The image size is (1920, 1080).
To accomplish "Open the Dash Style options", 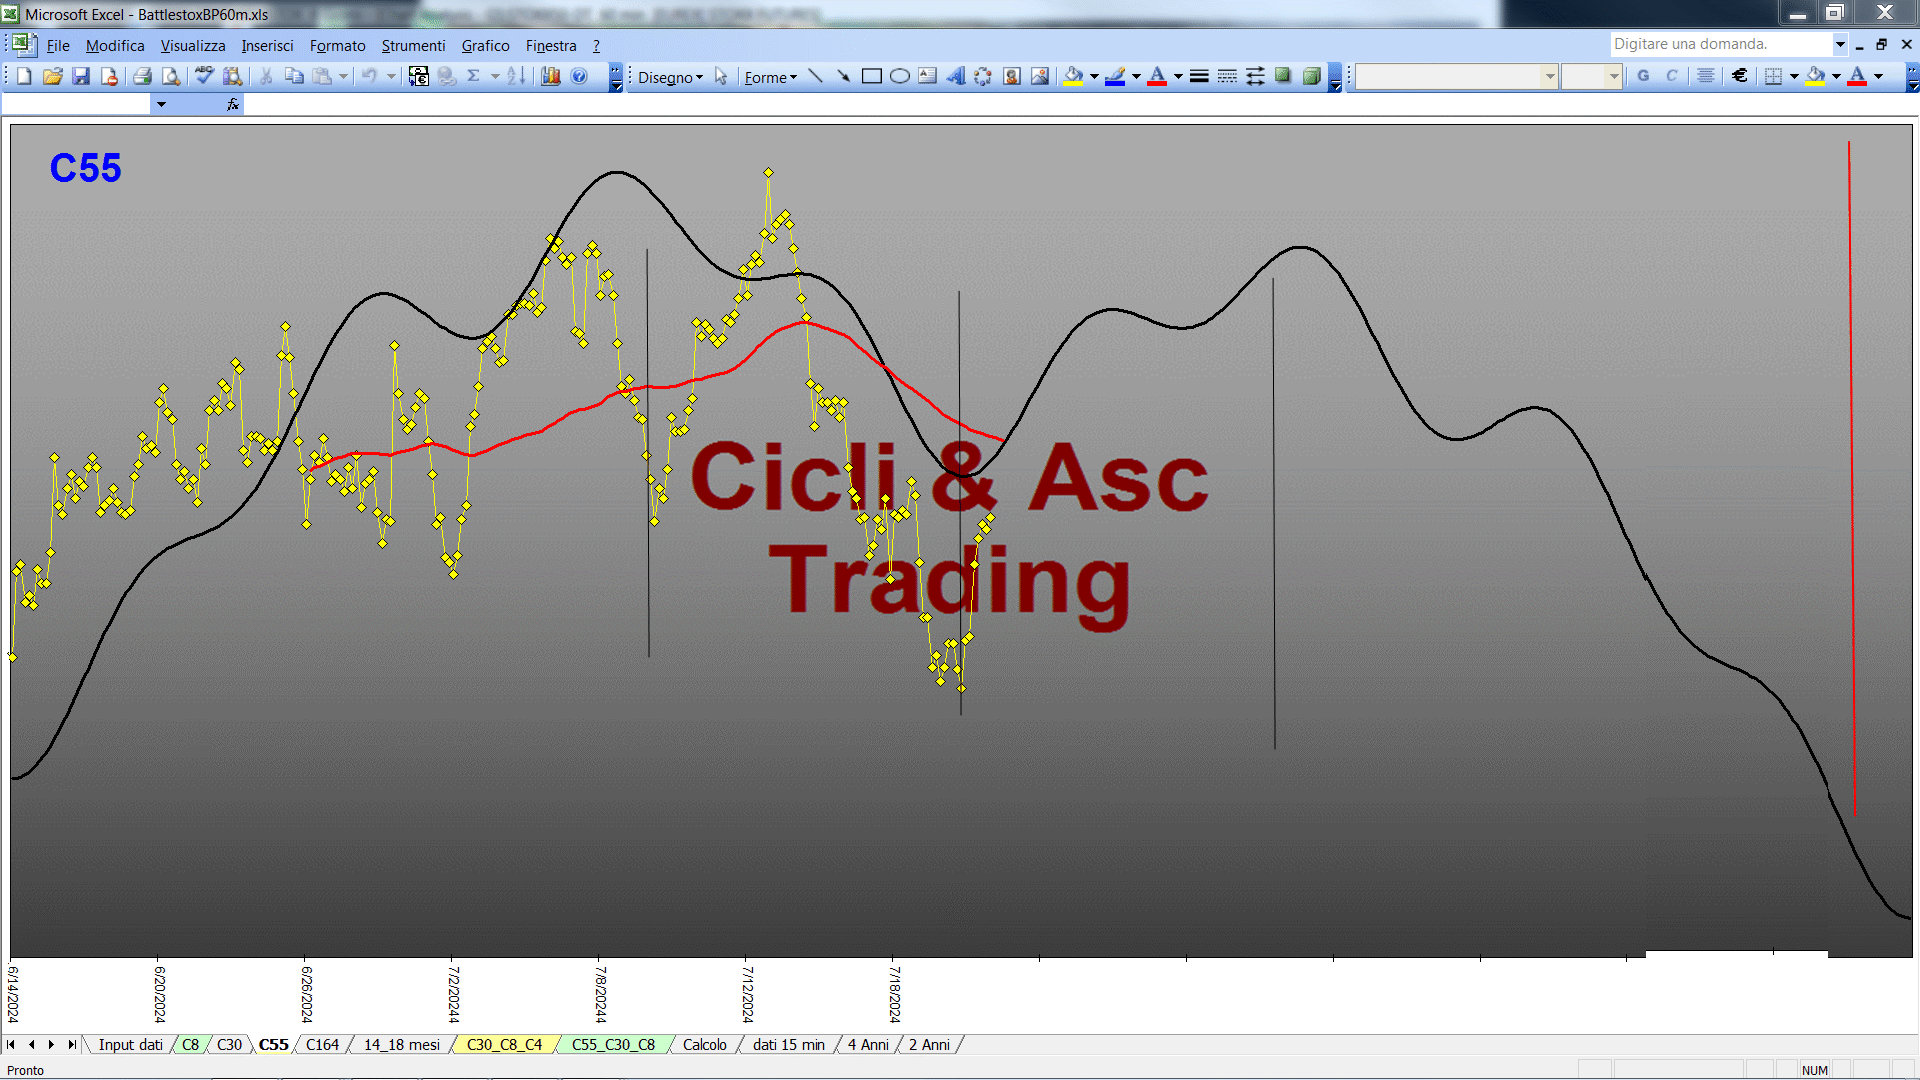I will click(1227, 76).
